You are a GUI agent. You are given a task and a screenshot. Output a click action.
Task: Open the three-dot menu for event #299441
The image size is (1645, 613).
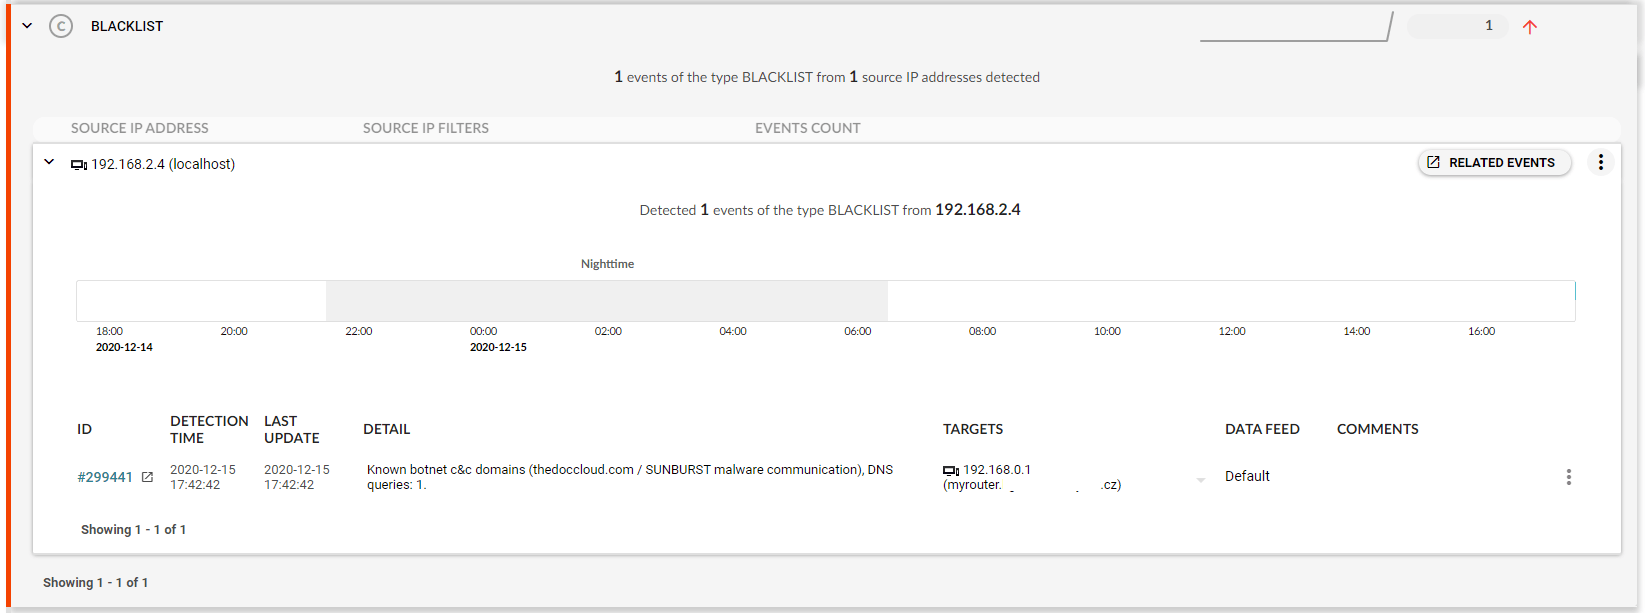click(x=1568, y=477)
